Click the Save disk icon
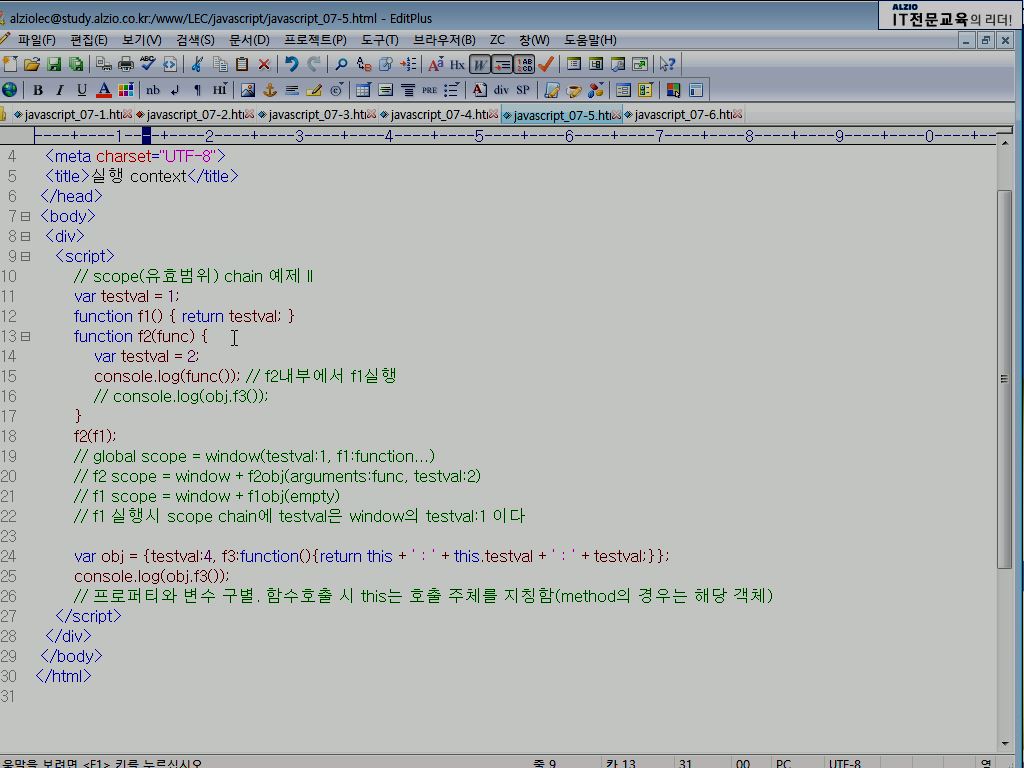The height and width of the screenshot is (768, 1024). click(x=54, y=64)
